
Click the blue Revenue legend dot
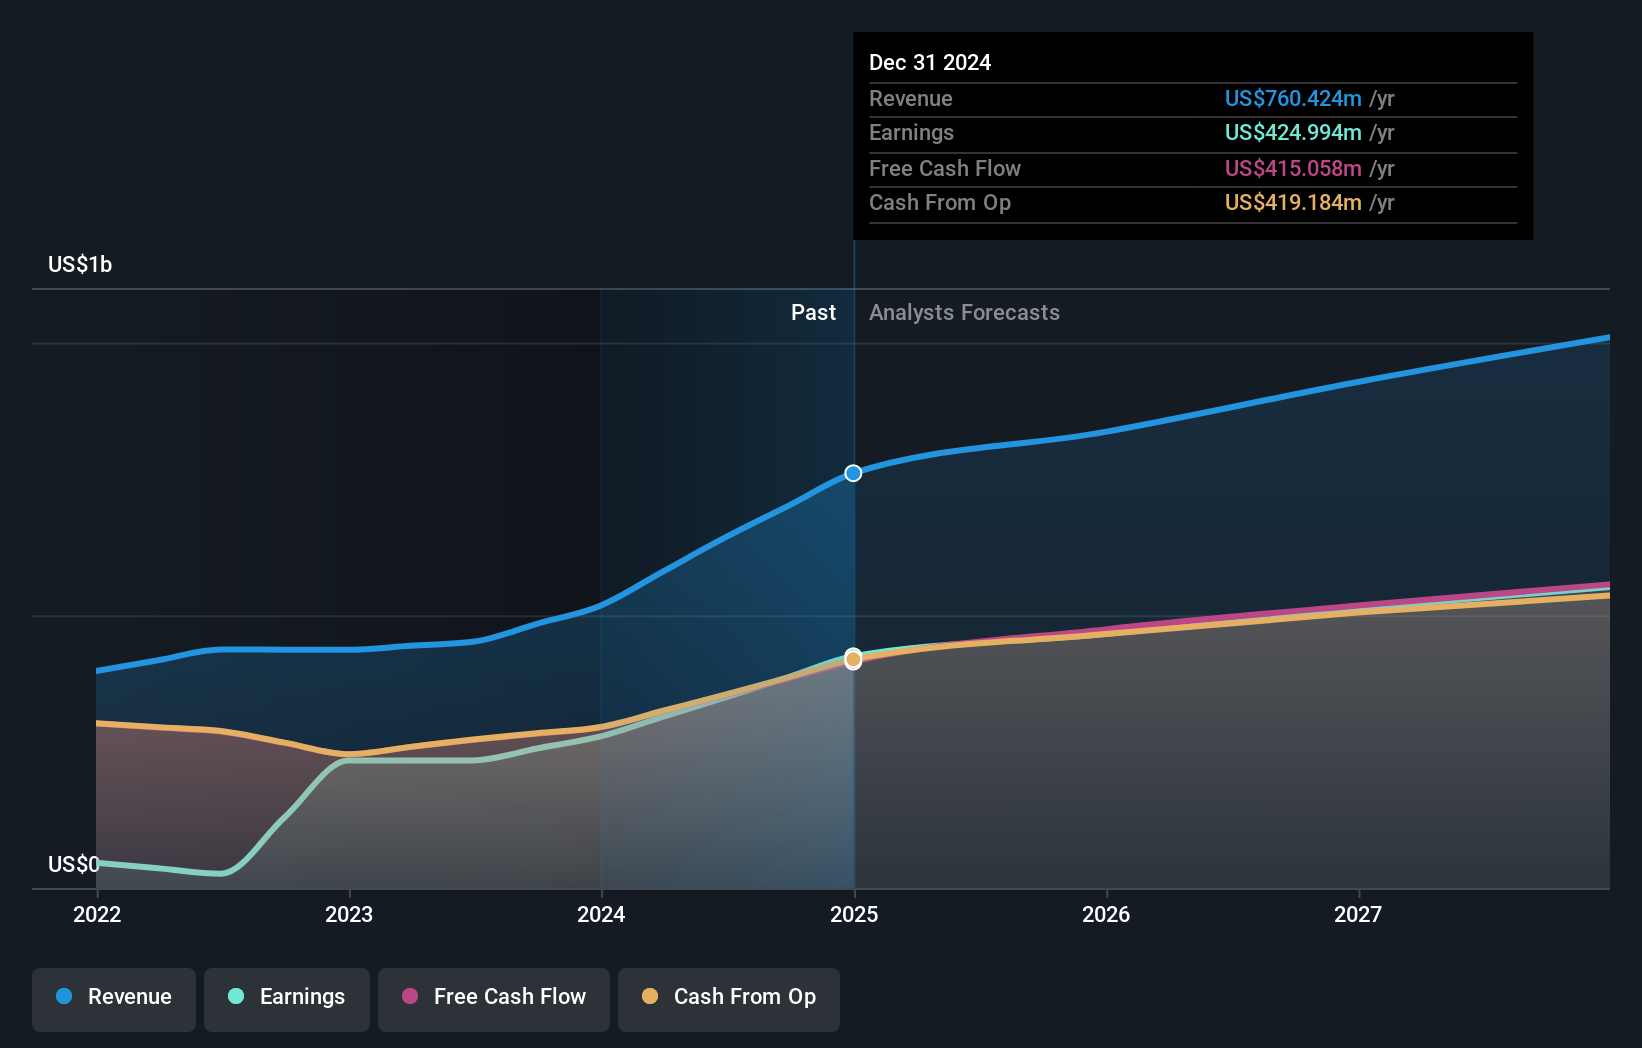click(64, 996)
